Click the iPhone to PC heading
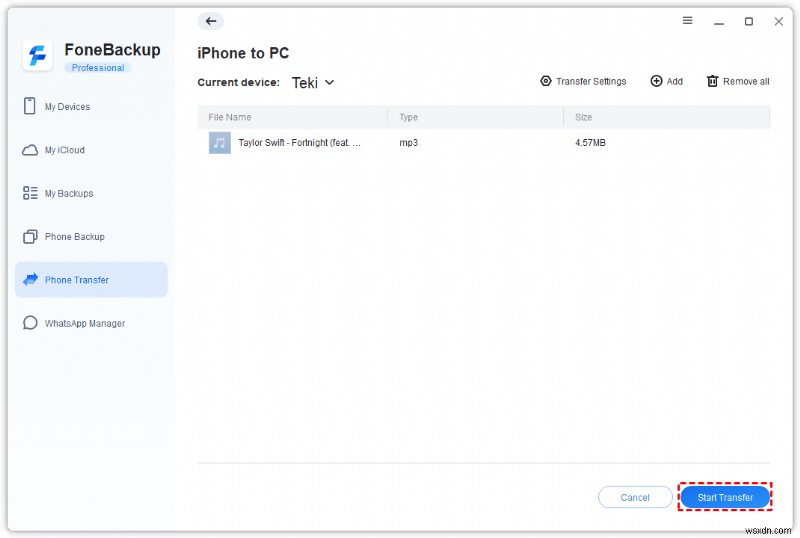 [x=243, y=53]
